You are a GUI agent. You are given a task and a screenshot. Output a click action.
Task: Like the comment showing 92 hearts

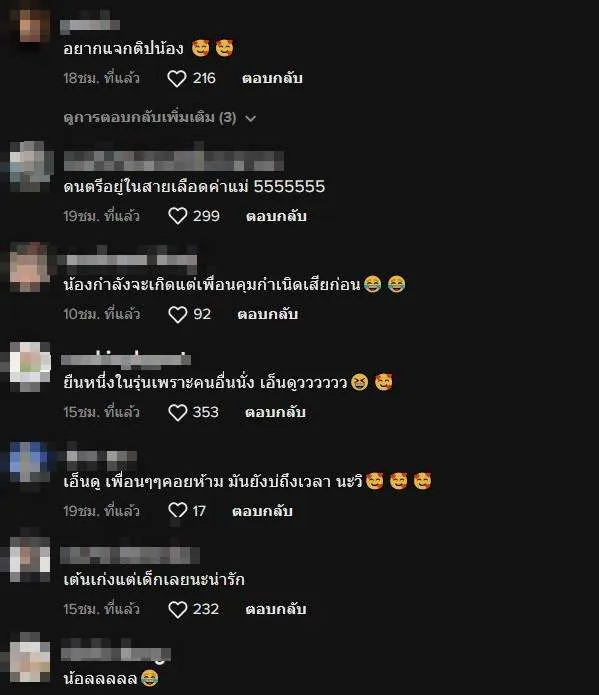(177, 315)
